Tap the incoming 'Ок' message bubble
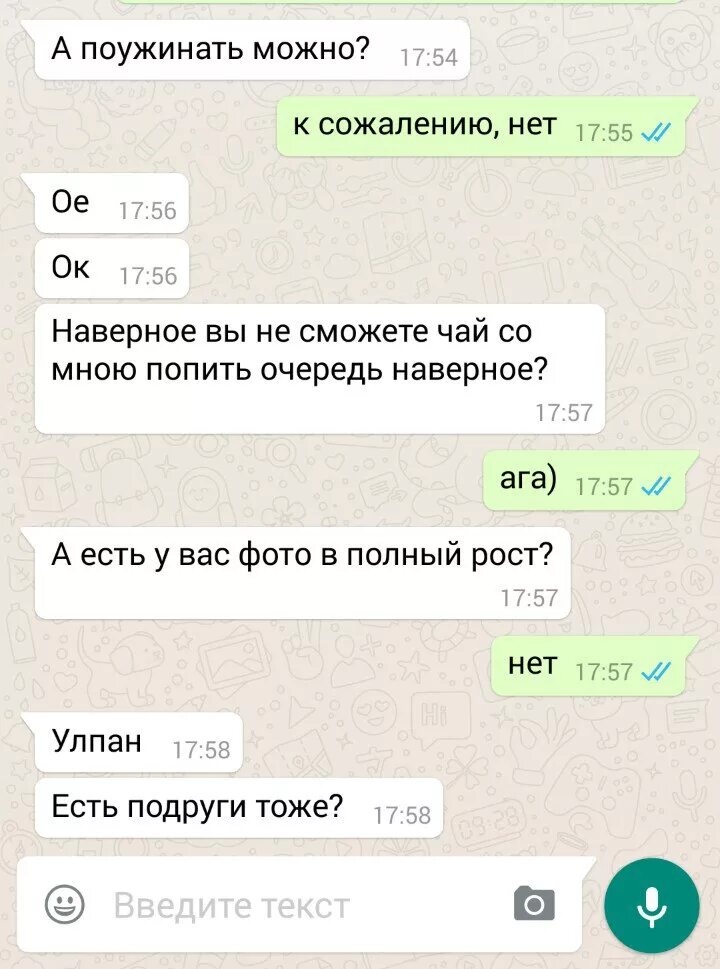This screenshot has height=969, width=720. tap(111, 268)
